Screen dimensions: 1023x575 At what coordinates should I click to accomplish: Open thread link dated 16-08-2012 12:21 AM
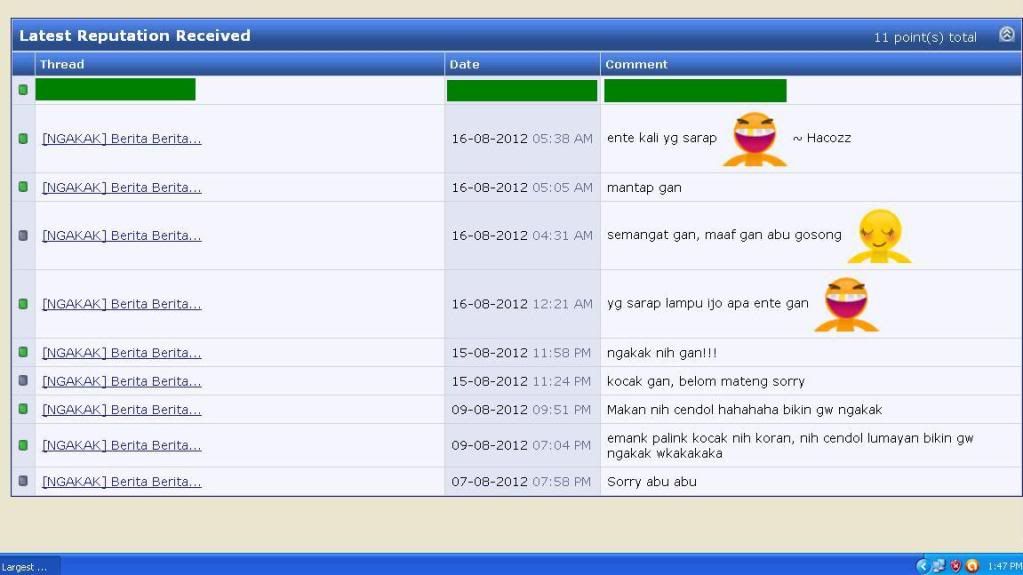tap(121, 304)
